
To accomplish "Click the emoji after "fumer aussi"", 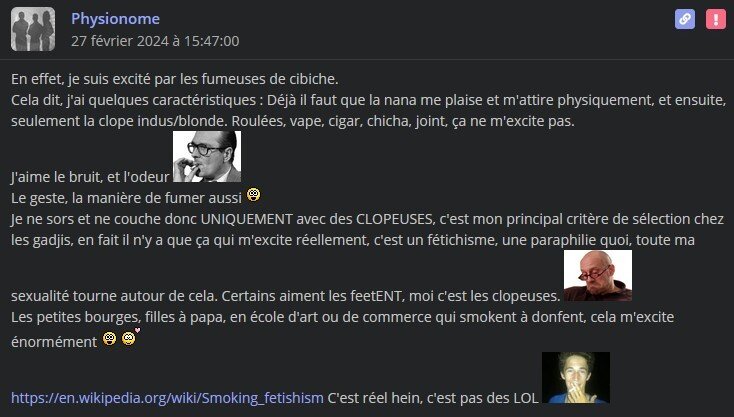I will pyautogui.click(x=253, y=194).
